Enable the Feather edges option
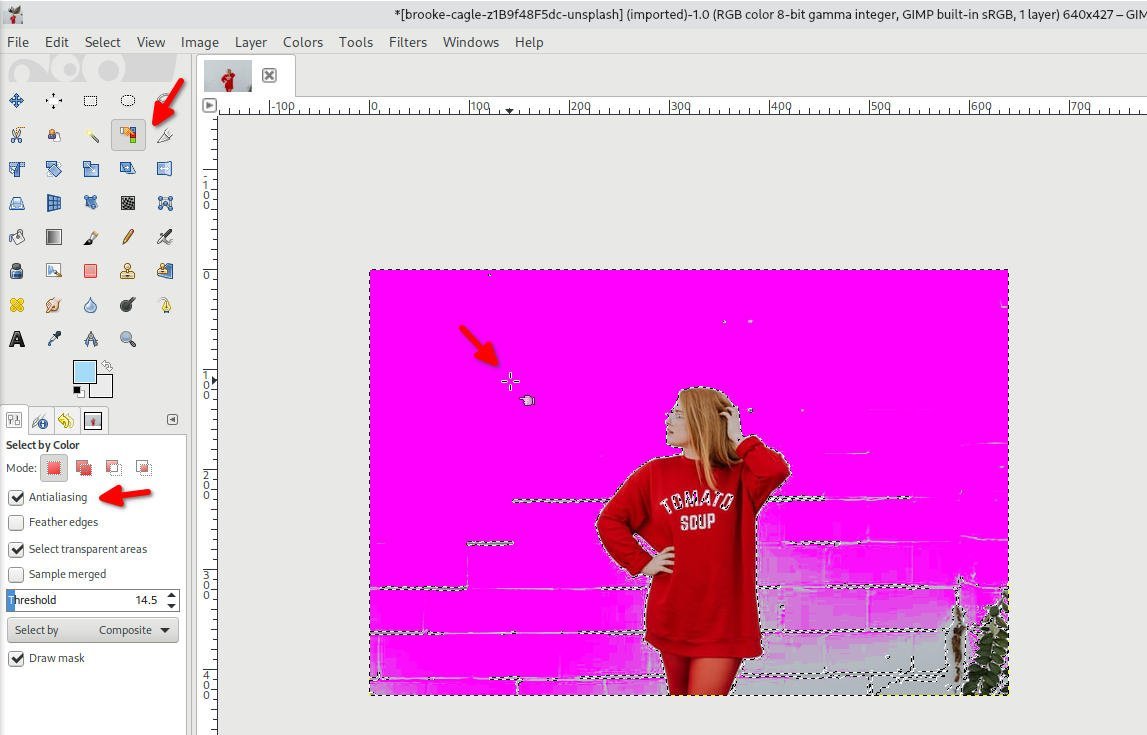Viewport: 1147px width, 735px height. [16, 522]
